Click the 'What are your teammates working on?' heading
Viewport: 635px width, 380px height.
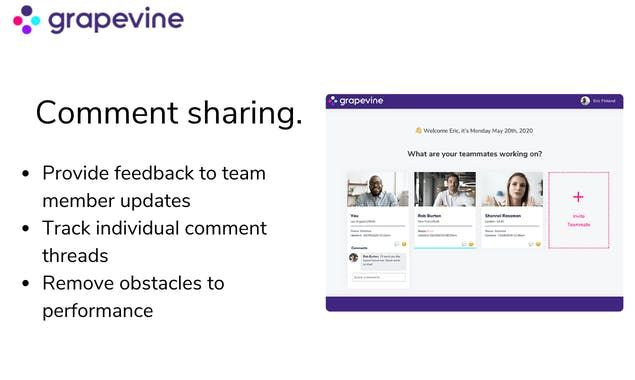click(475, 154)
